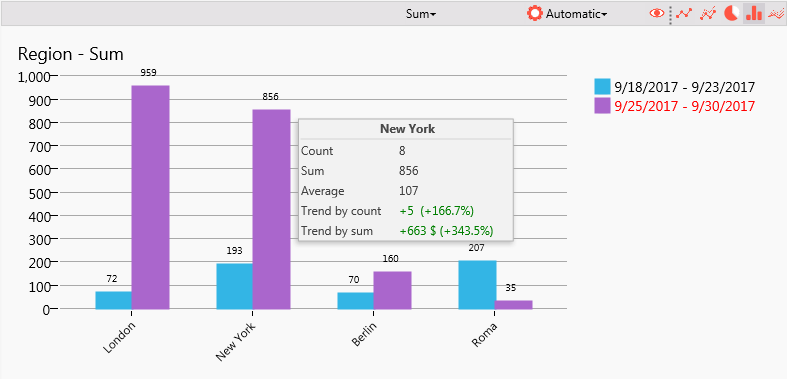Click London's purple bar labeled 959

coord(151,197)
